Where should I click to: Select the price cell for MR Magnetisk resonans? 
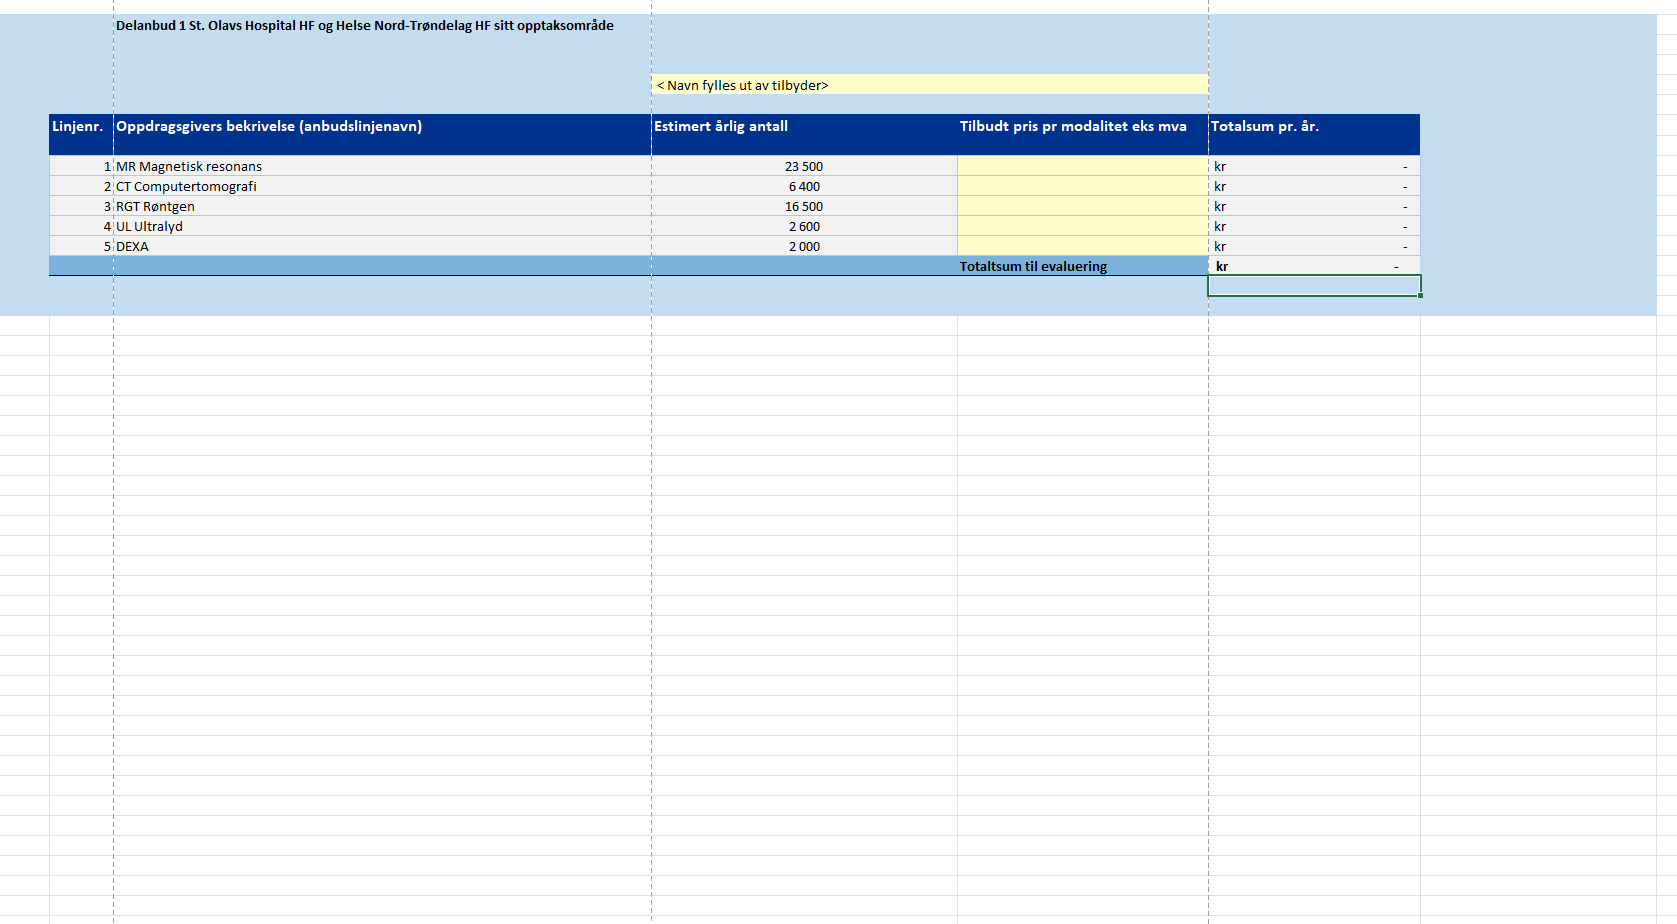(x=1082, y=166)
